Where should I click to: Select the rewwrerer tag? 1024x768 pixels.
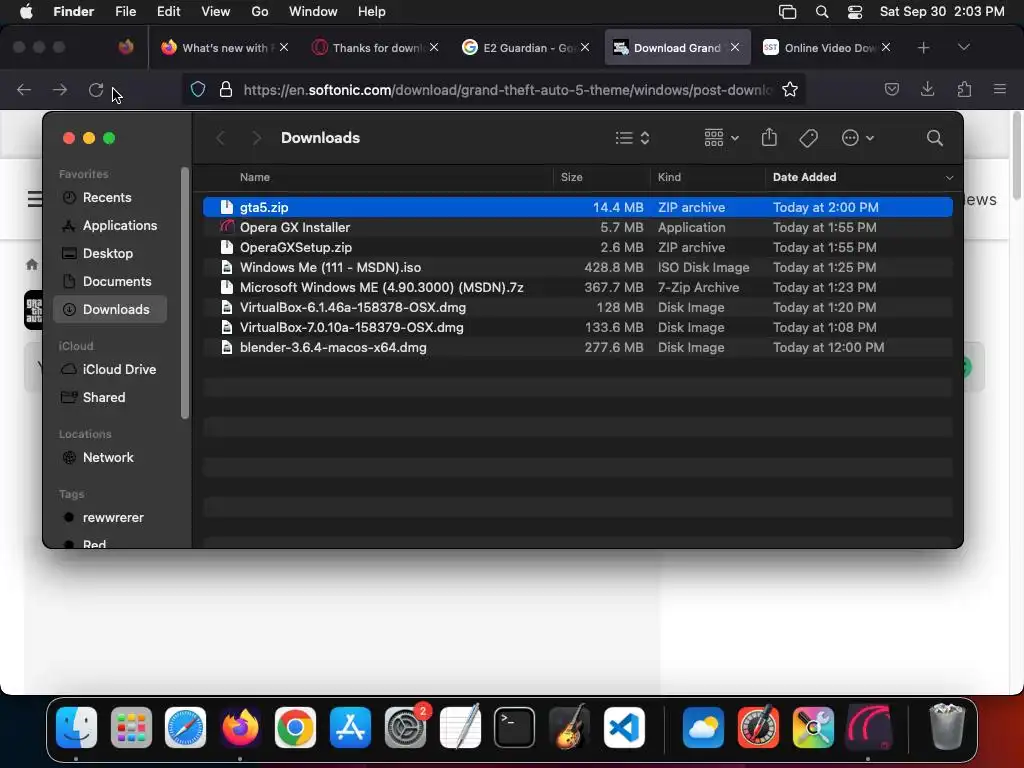[x=110, y=517]
